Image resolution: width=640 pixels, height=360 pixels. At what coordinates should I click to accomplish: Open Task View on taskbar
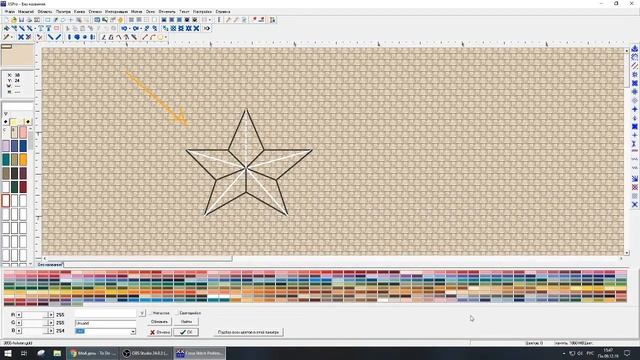[24, 353]
